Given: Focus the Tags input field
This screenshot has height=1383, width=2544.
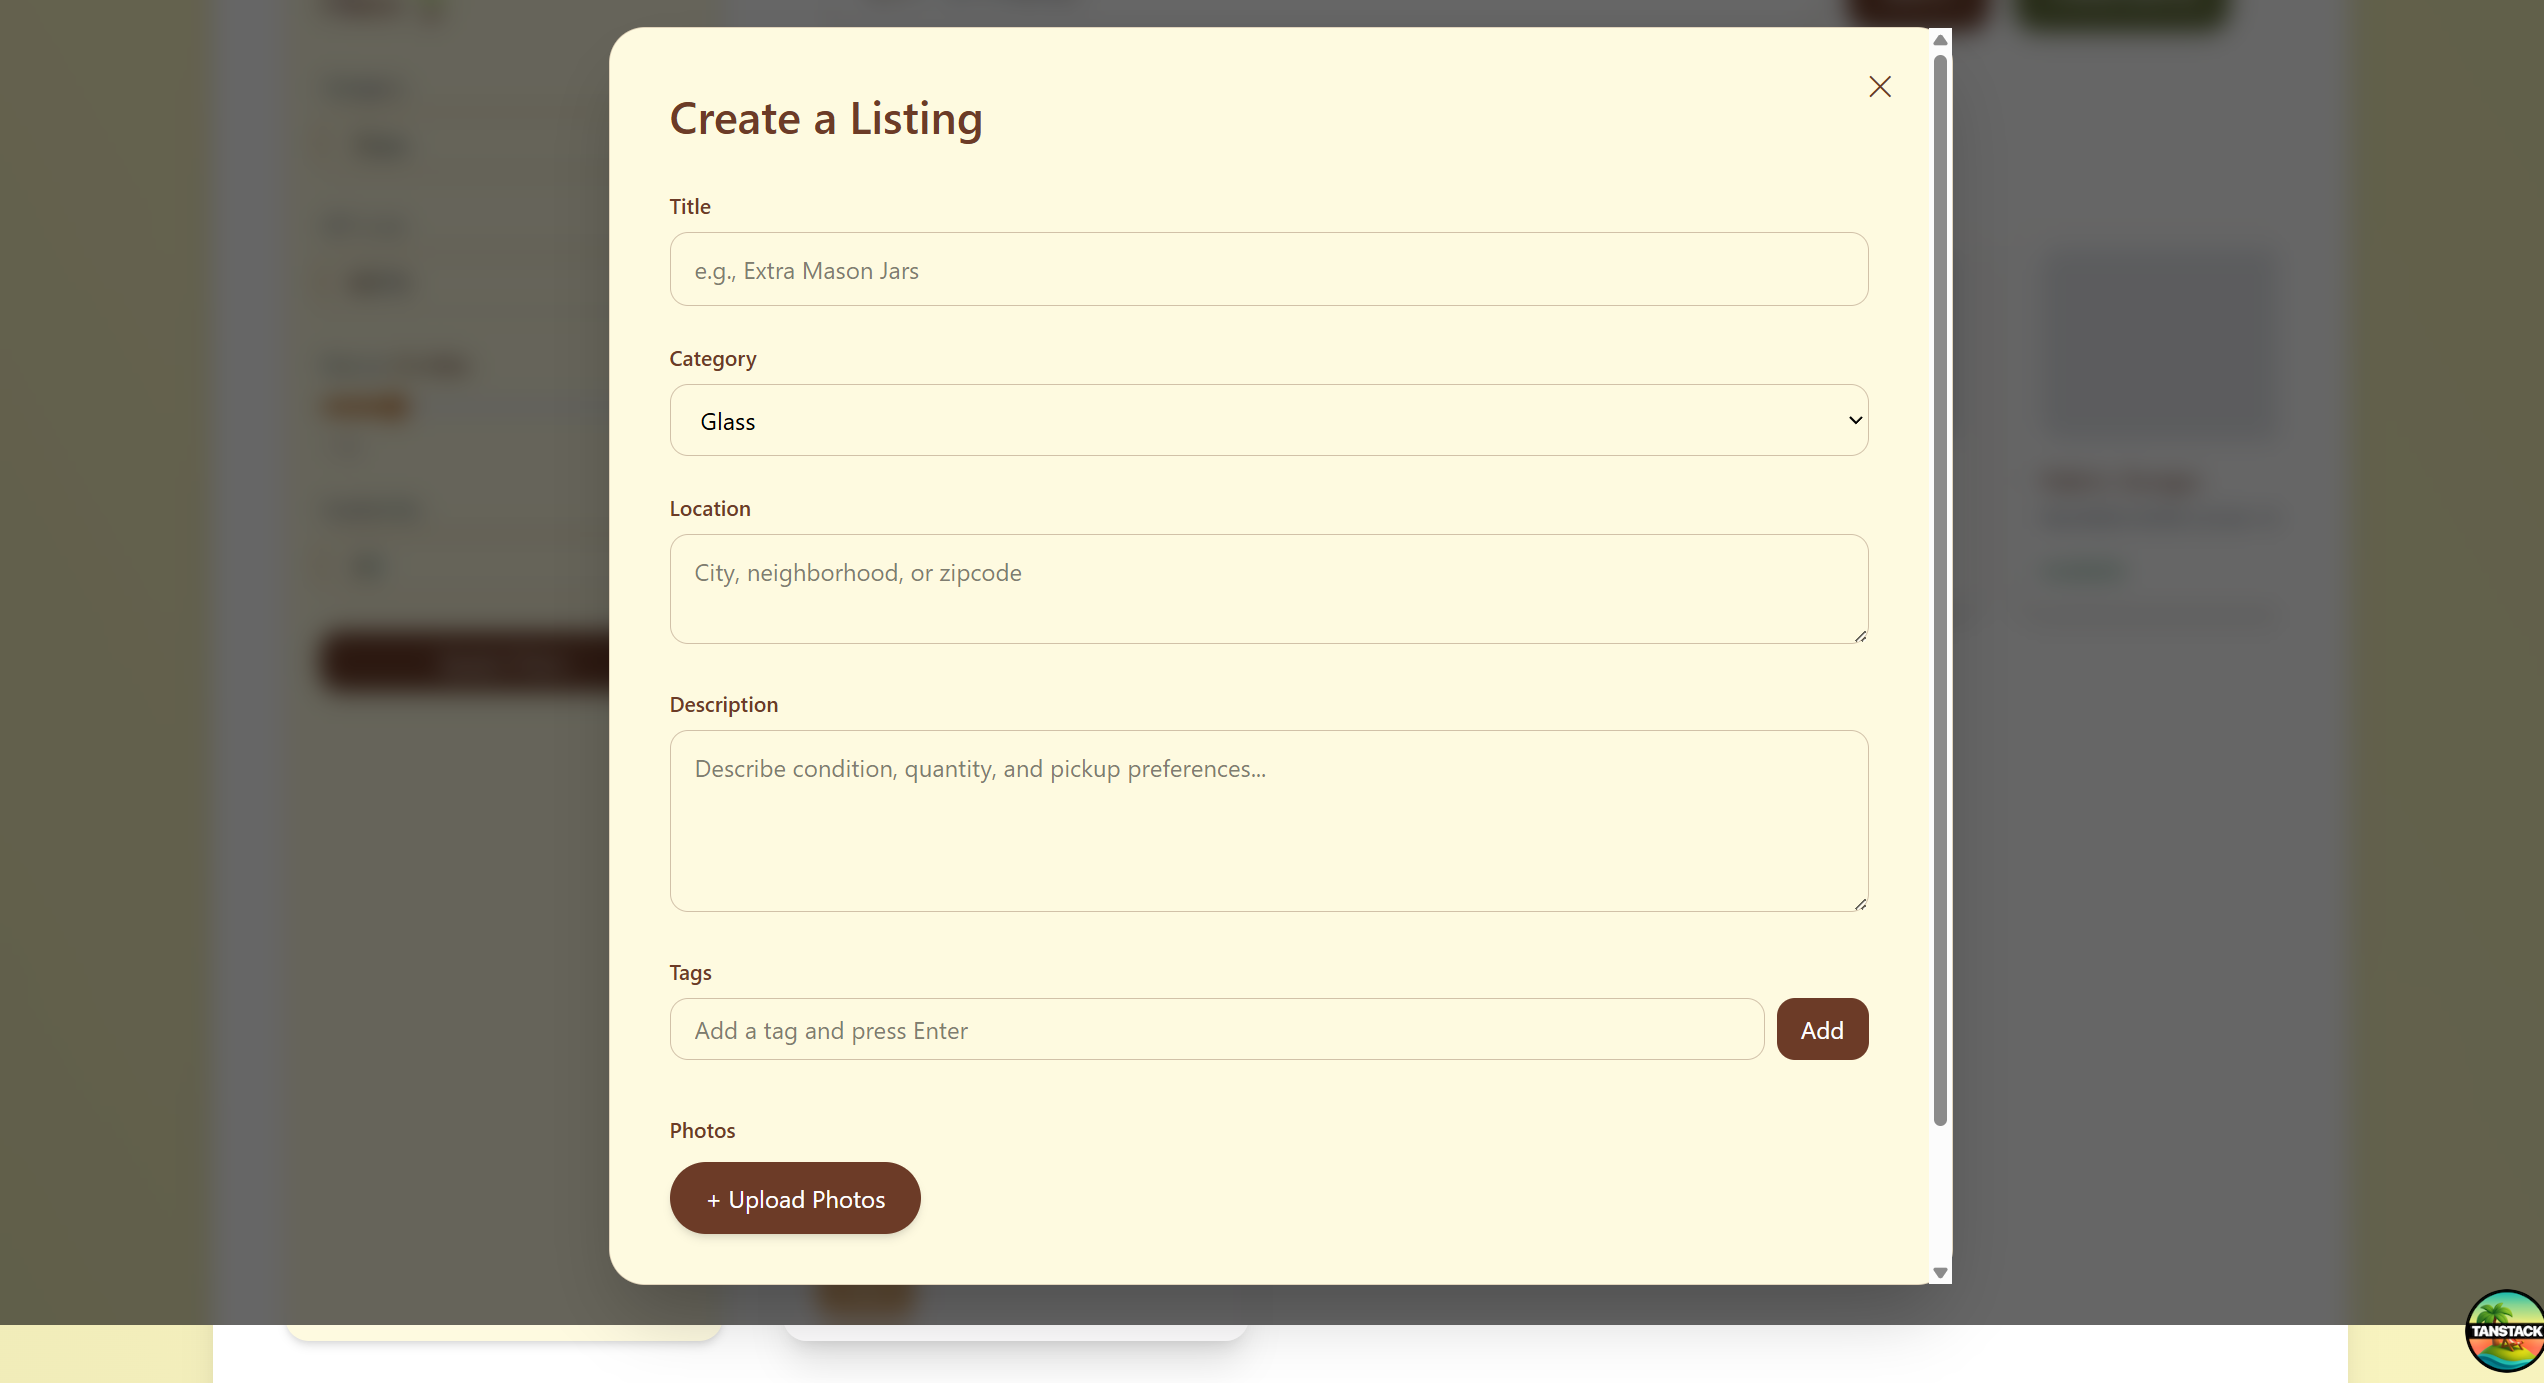Looking at the screenshot, I should point(1216,1030).
